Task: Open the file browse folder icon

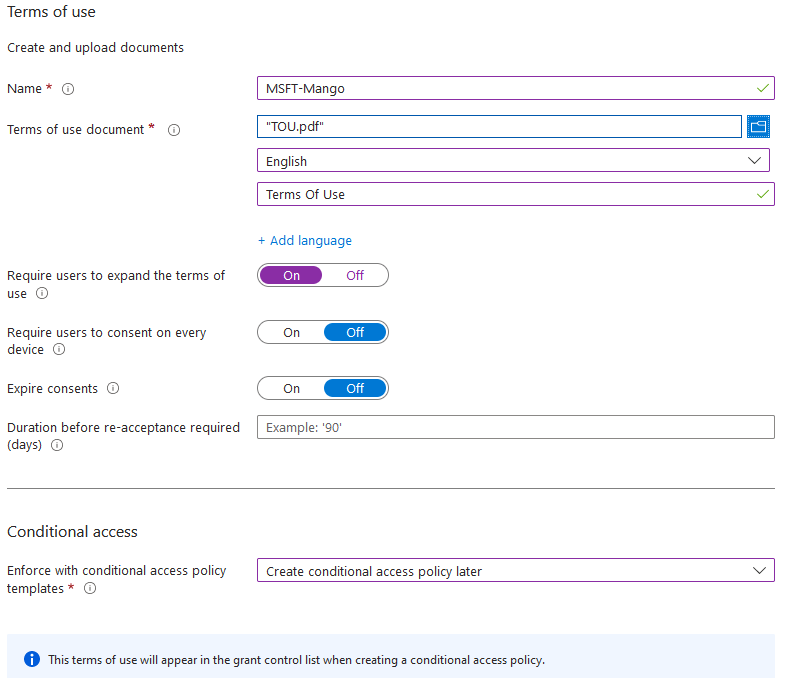Action: (x=758, y=126)
